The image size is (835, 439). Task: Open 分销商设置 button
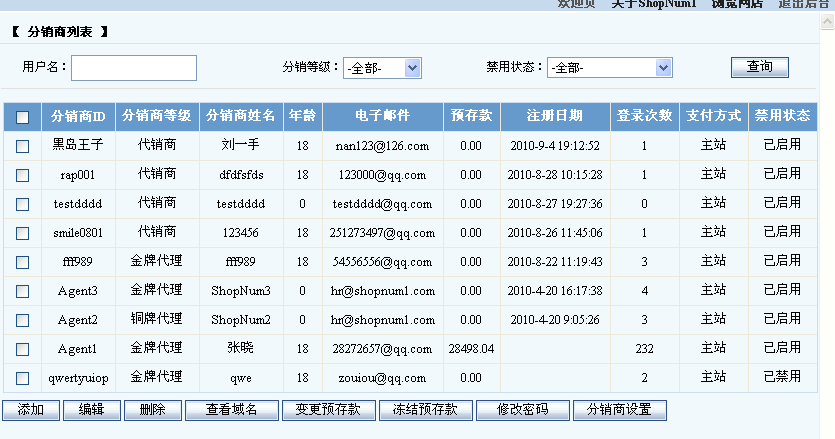click(x=619, y=410)
